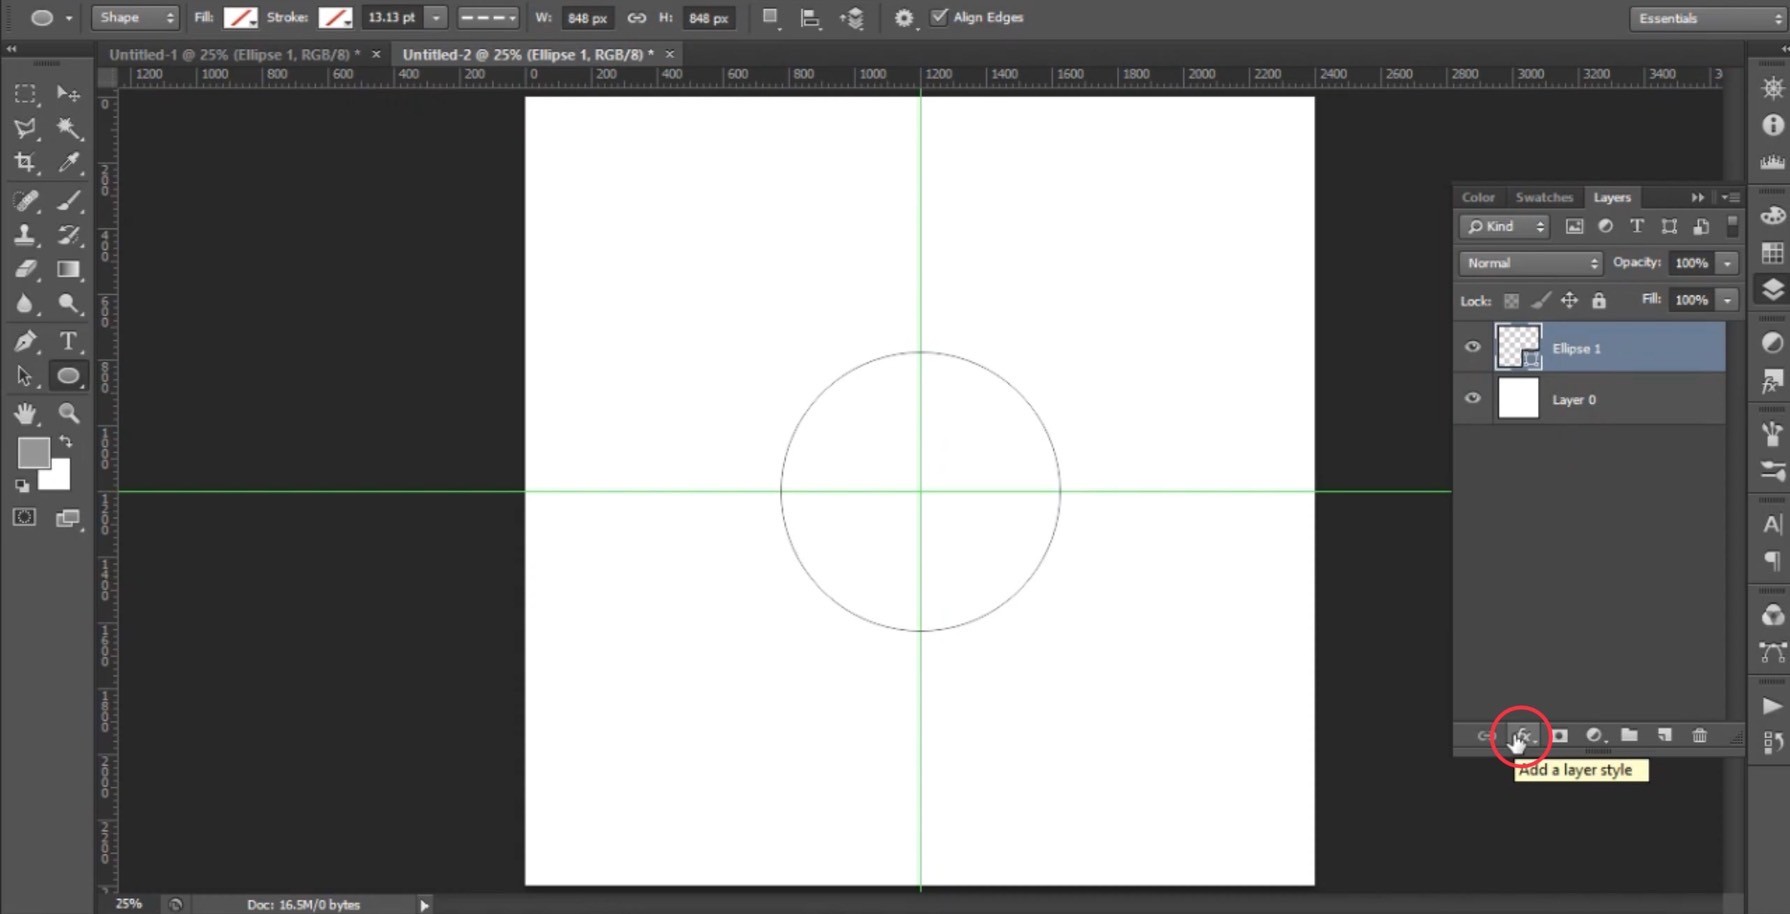Screen dimensions: 1790x914
Task: Choose the Horizontal Type tool
Action: 68,341
